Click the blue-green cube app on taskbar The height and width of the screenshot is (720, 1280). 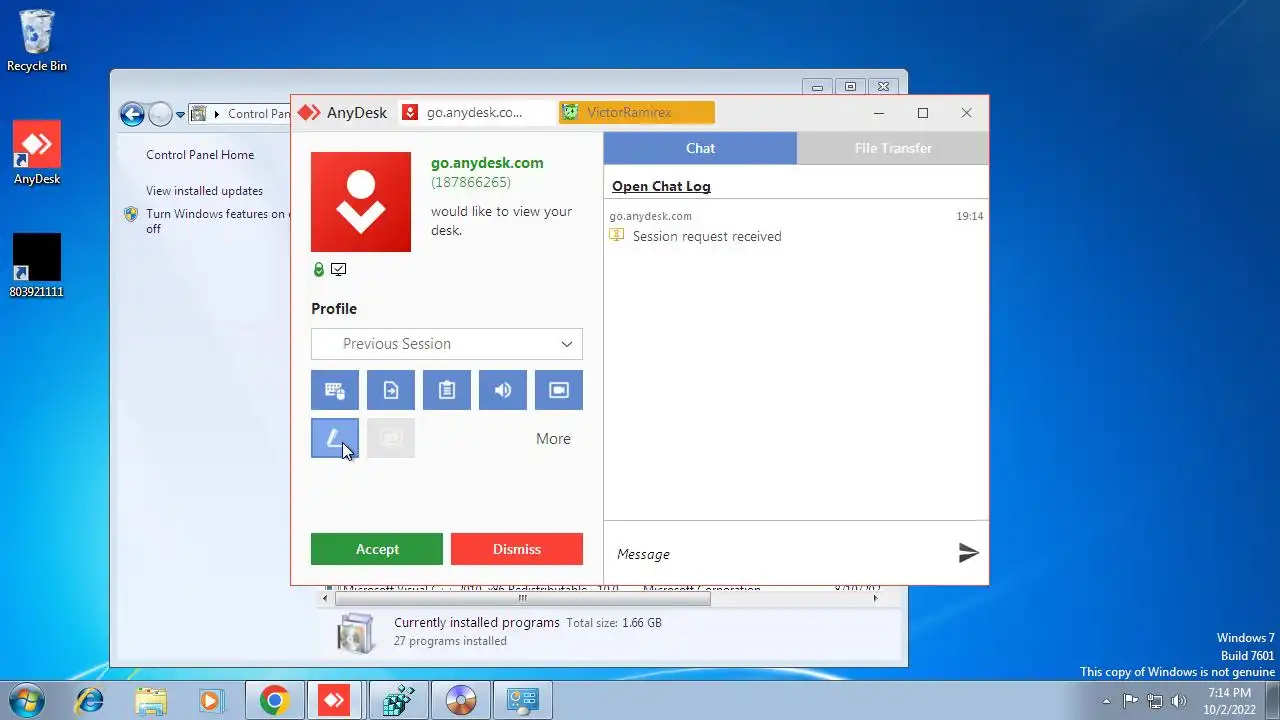coord(398,701)
